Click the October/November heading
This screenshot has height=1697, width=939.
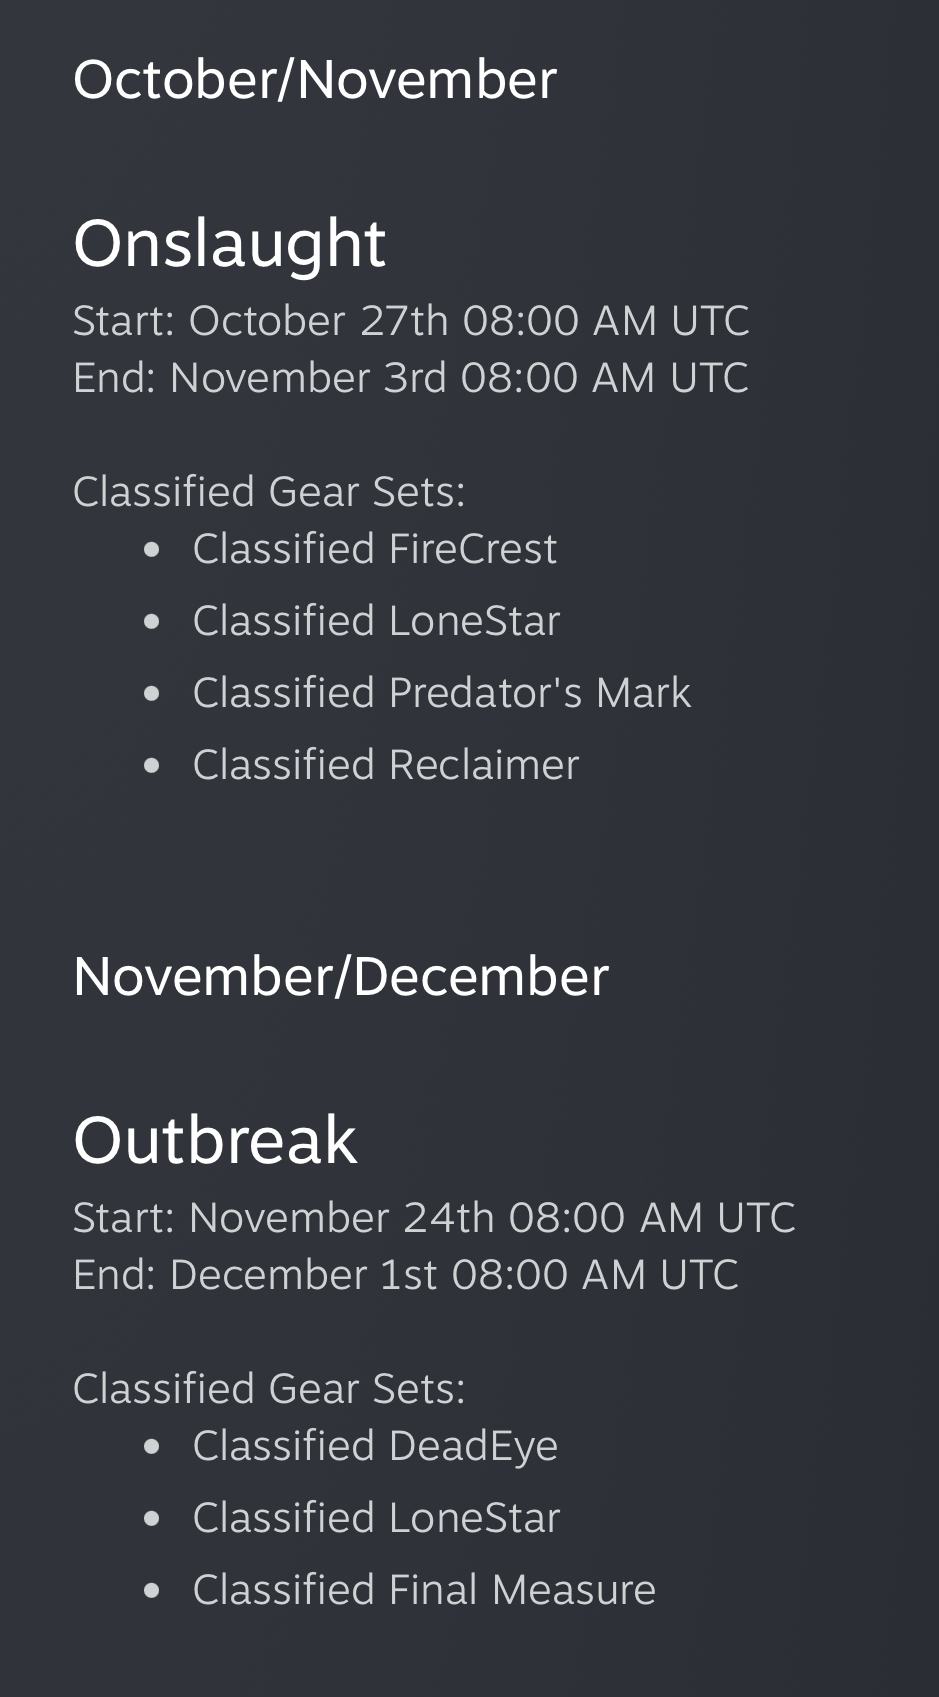coord(314,80)
